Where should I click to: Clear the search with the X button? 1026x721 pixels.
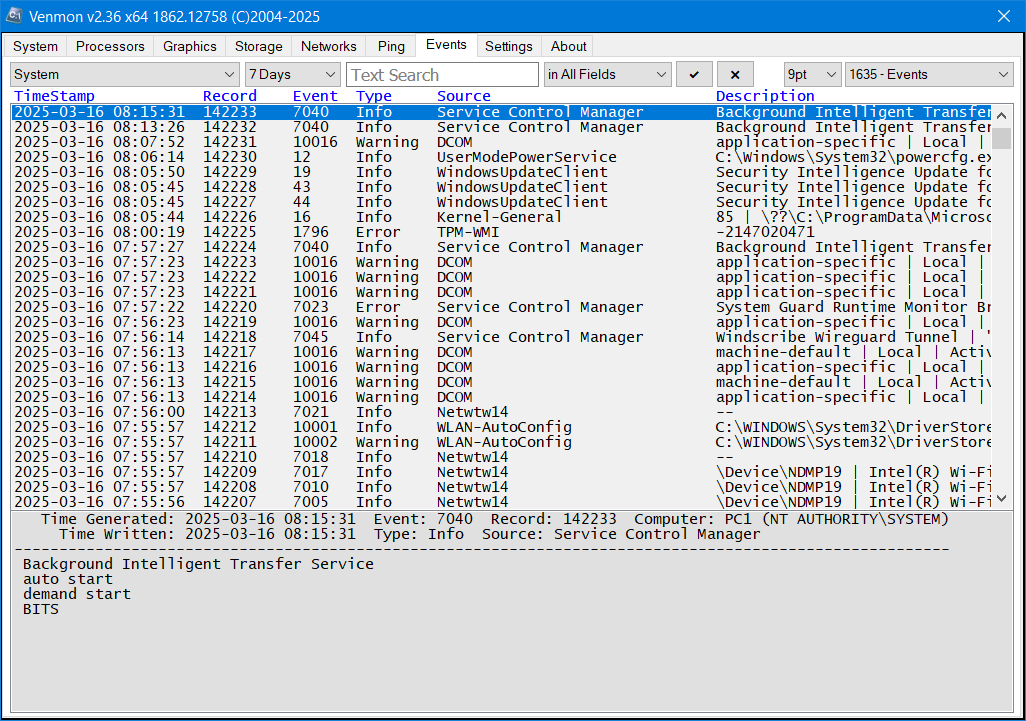coord(735,75)
